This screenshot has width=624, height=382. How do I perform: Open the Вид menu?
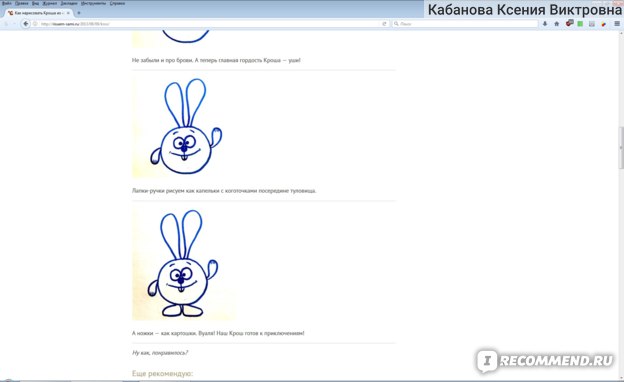pyautogui.click(x=35, y=3)
